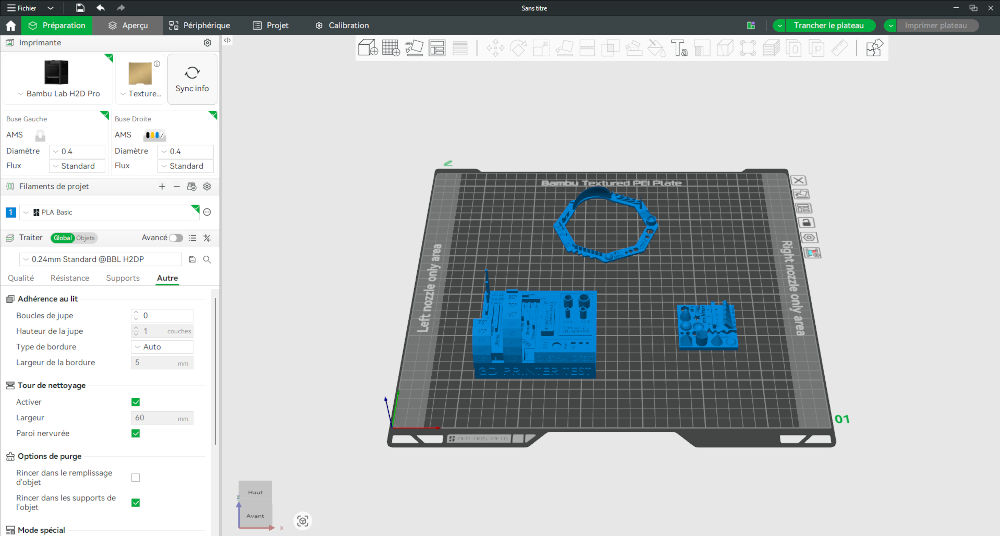Click the save icon in title bar
The width and height of the screenshot is (1000, 536).
pos(80,8)
